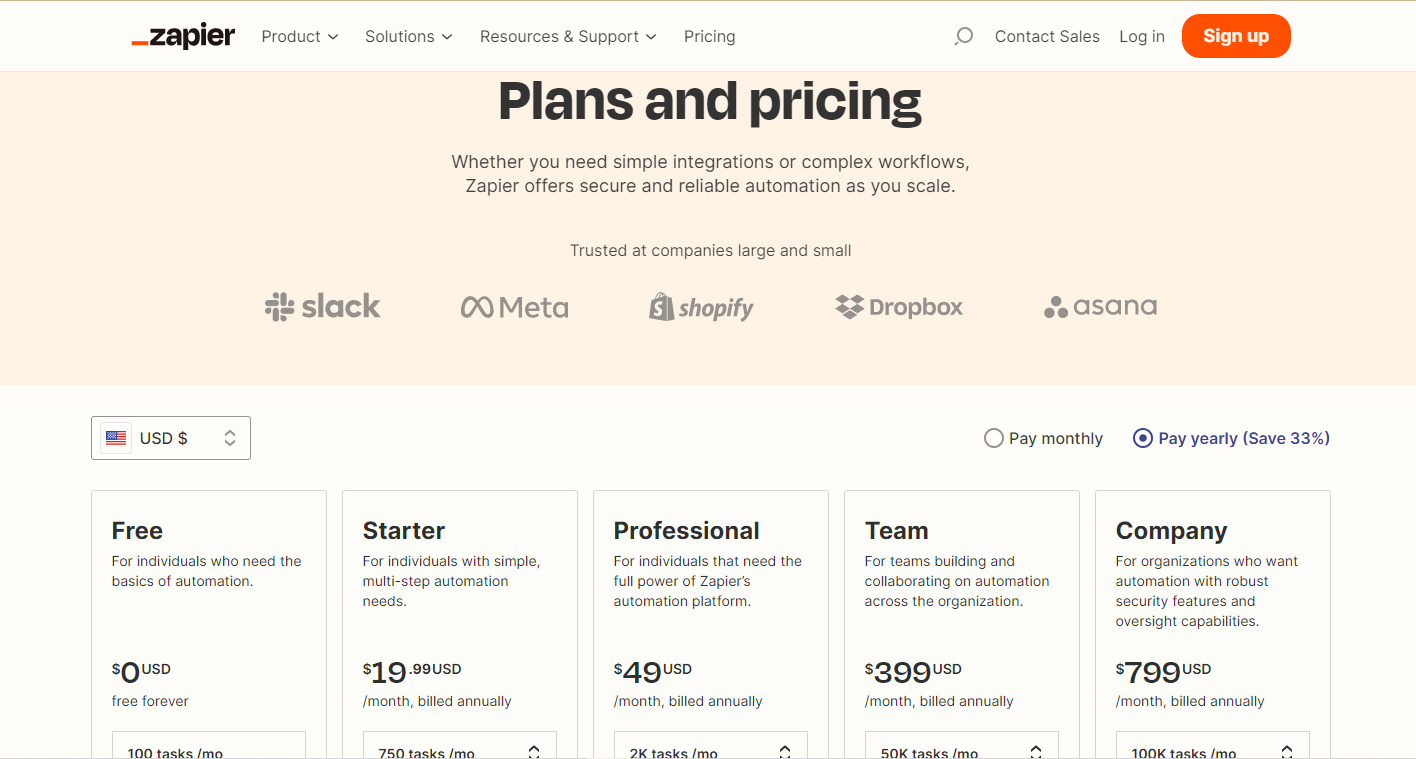Screen dimensions: 1416x759
Task: Select the Pay monthly radio option
Action: (1043, 438)
